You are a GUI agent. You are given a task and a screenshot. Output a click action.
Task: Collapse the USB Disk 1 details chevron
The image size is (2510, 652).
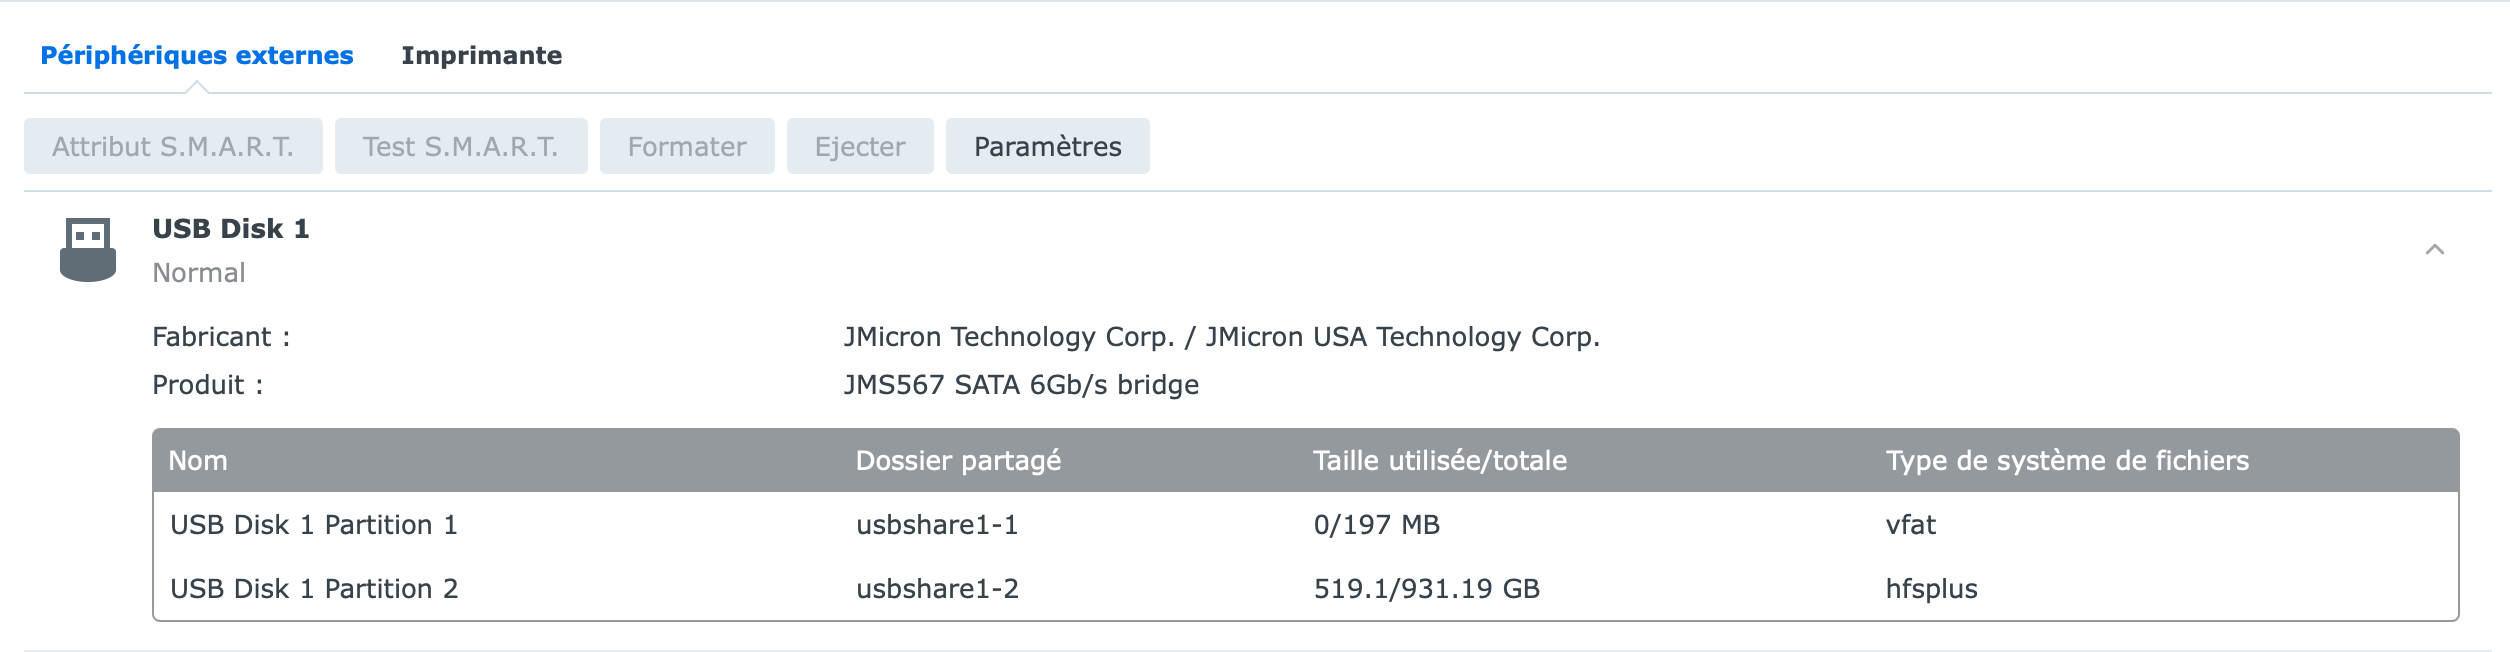[2434, 250]
